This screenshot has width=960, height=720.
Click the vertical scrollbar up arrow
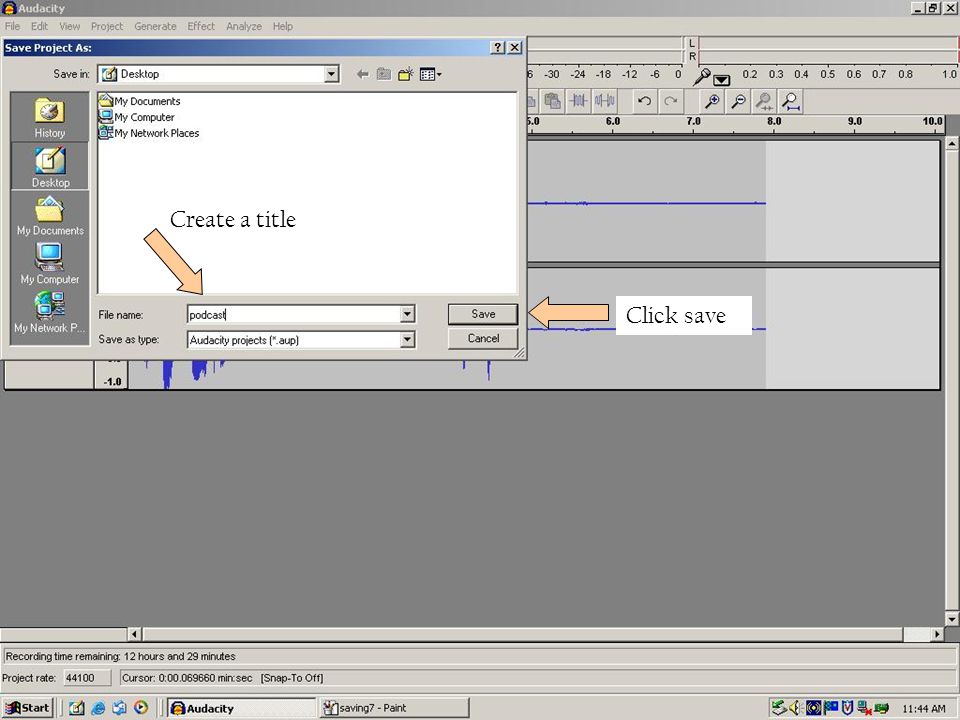(x=952, y=144)
